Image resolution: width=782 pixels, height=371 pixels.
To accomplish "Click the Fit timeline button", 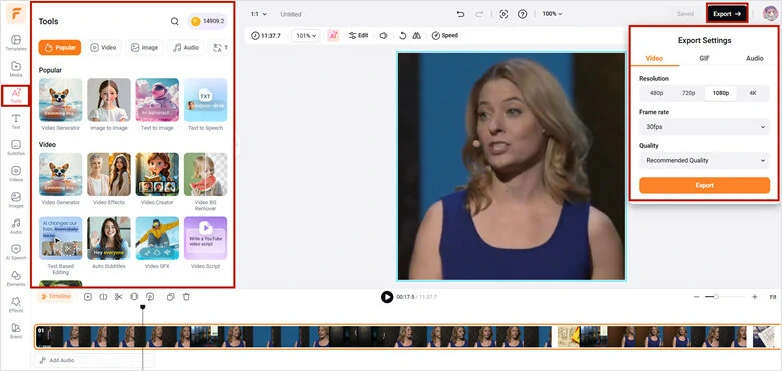I will click(773, 297).
